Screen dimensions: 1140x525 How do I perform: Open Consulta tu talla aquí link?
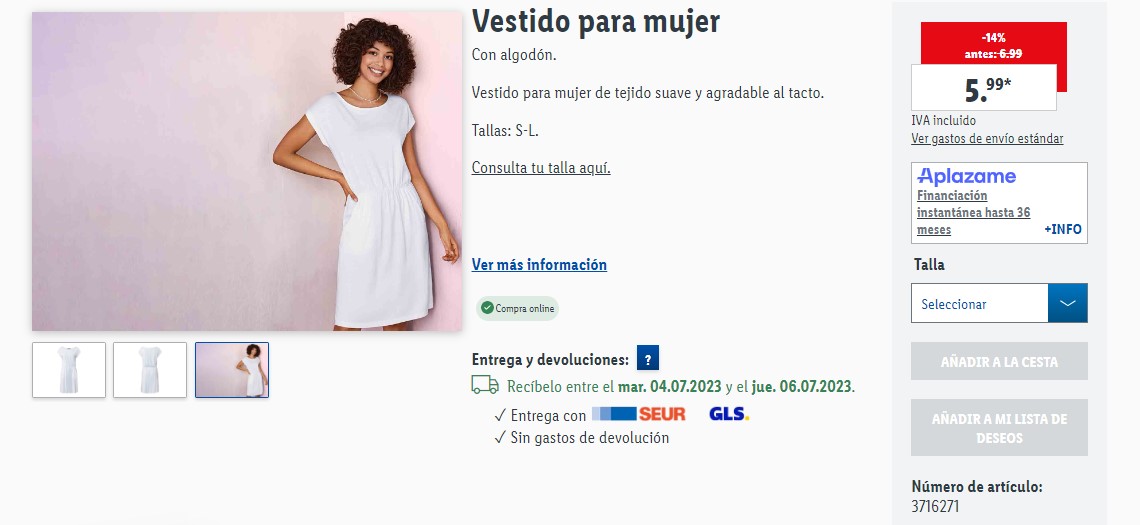pos(541,168)
